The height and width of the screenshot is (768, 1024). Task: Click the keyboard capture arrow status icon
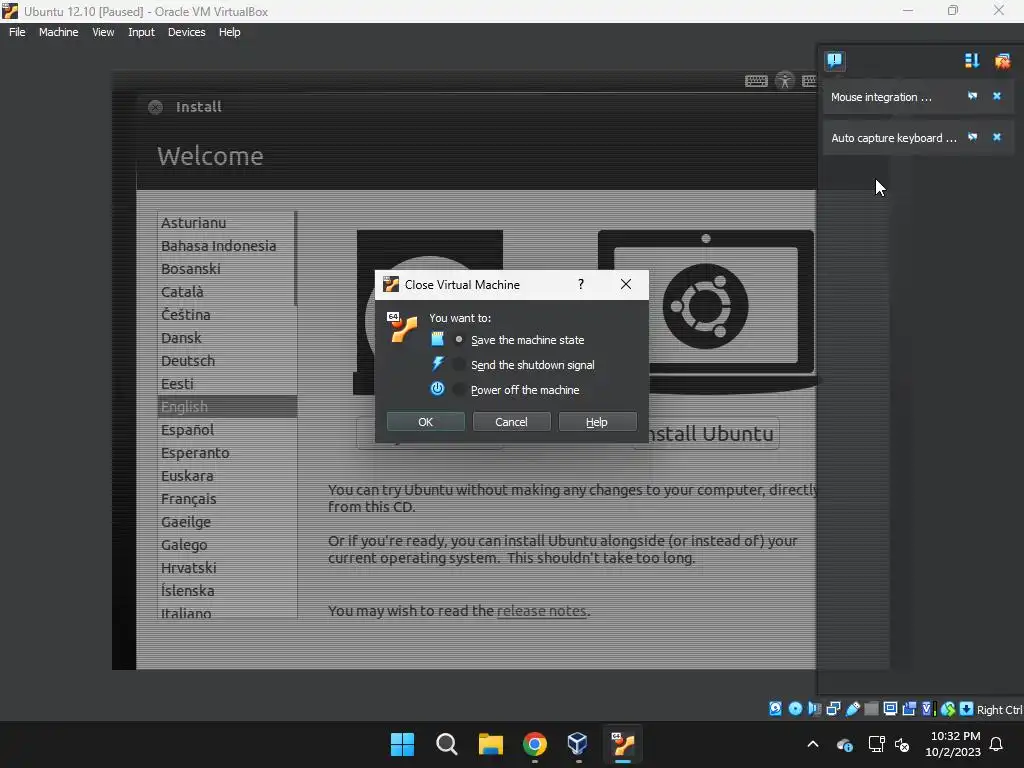967,709
